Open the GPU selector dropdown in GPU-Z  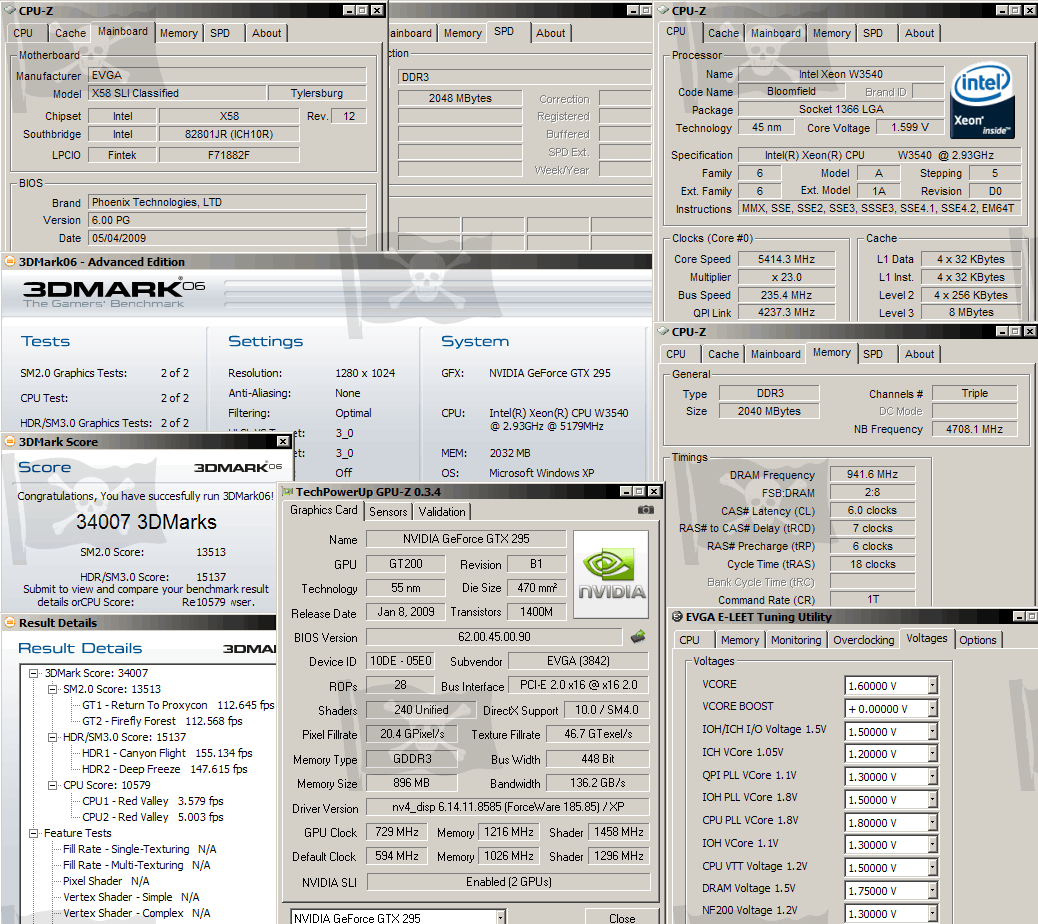(501, 917)
